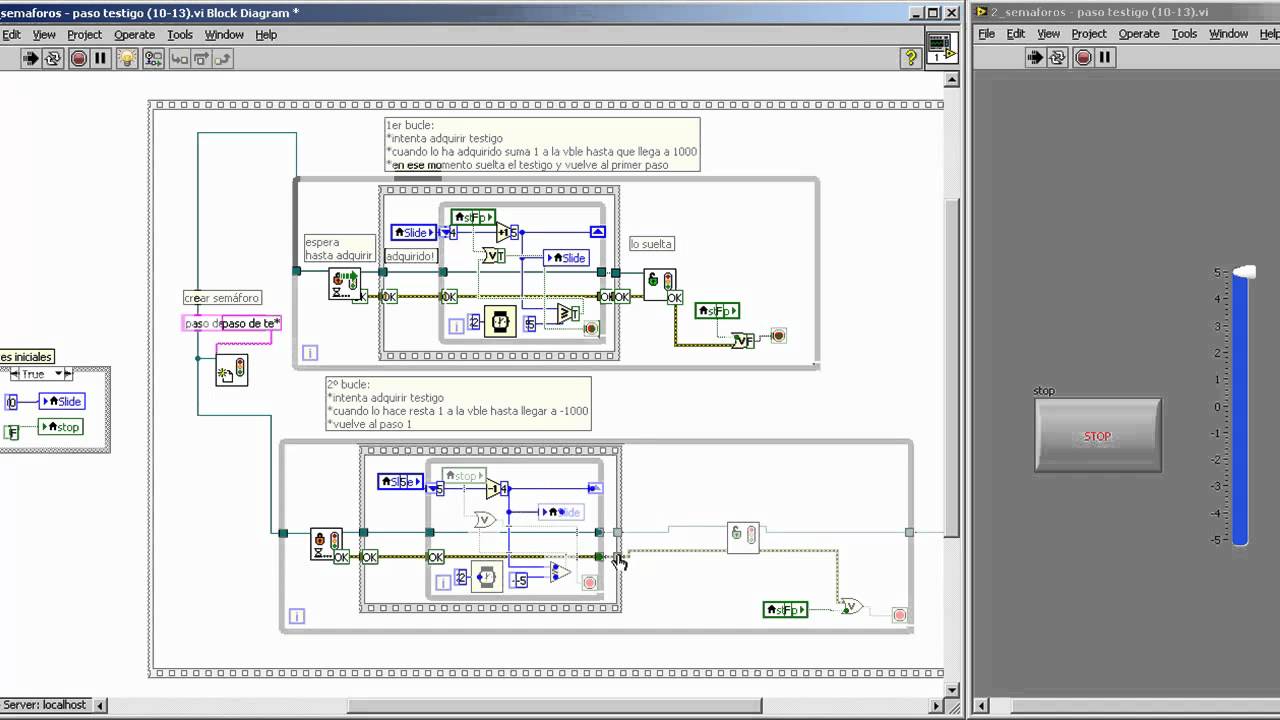Click the '2º bucle' comment note

(458, 404)
